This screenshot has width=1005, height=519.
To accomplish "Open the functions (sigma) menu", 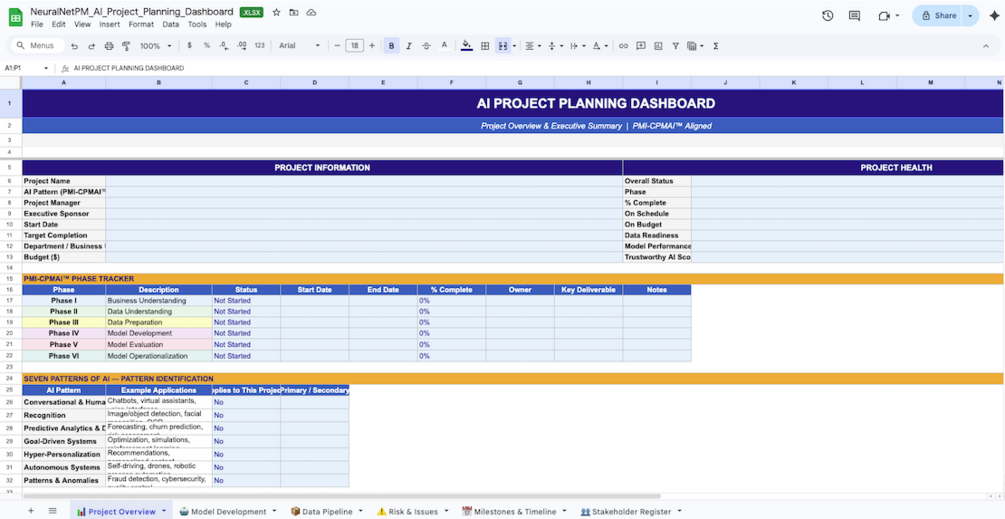I will click(715, 46).
